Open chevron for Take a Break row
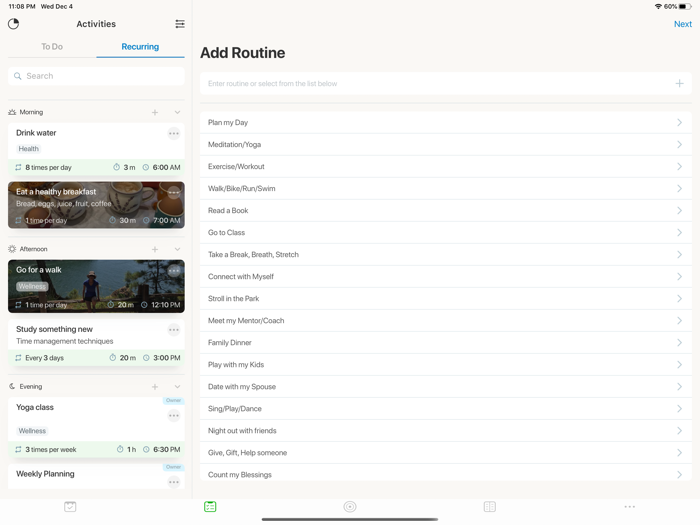 tap(679, 254)
